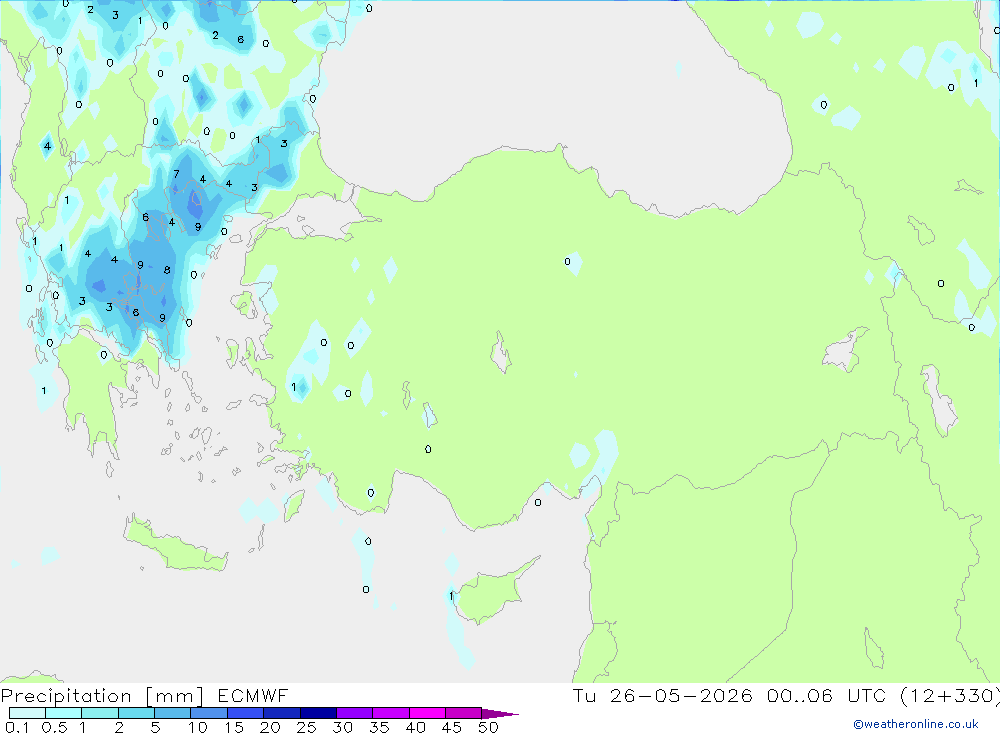Image resolution: width=1000 pixels, height=733 pixels.
Task: Select the legend swatch between 15 and 20
Action: pyautogui.click(x=246, y=713)
